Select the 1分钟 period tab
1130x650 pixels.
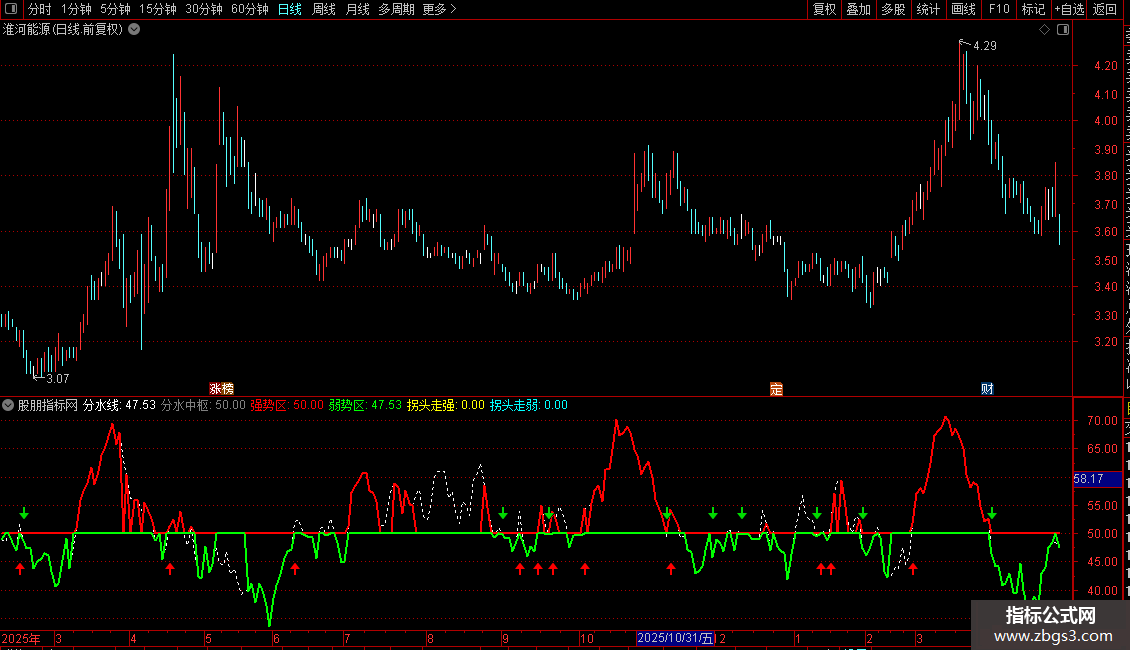click(76, 9)
